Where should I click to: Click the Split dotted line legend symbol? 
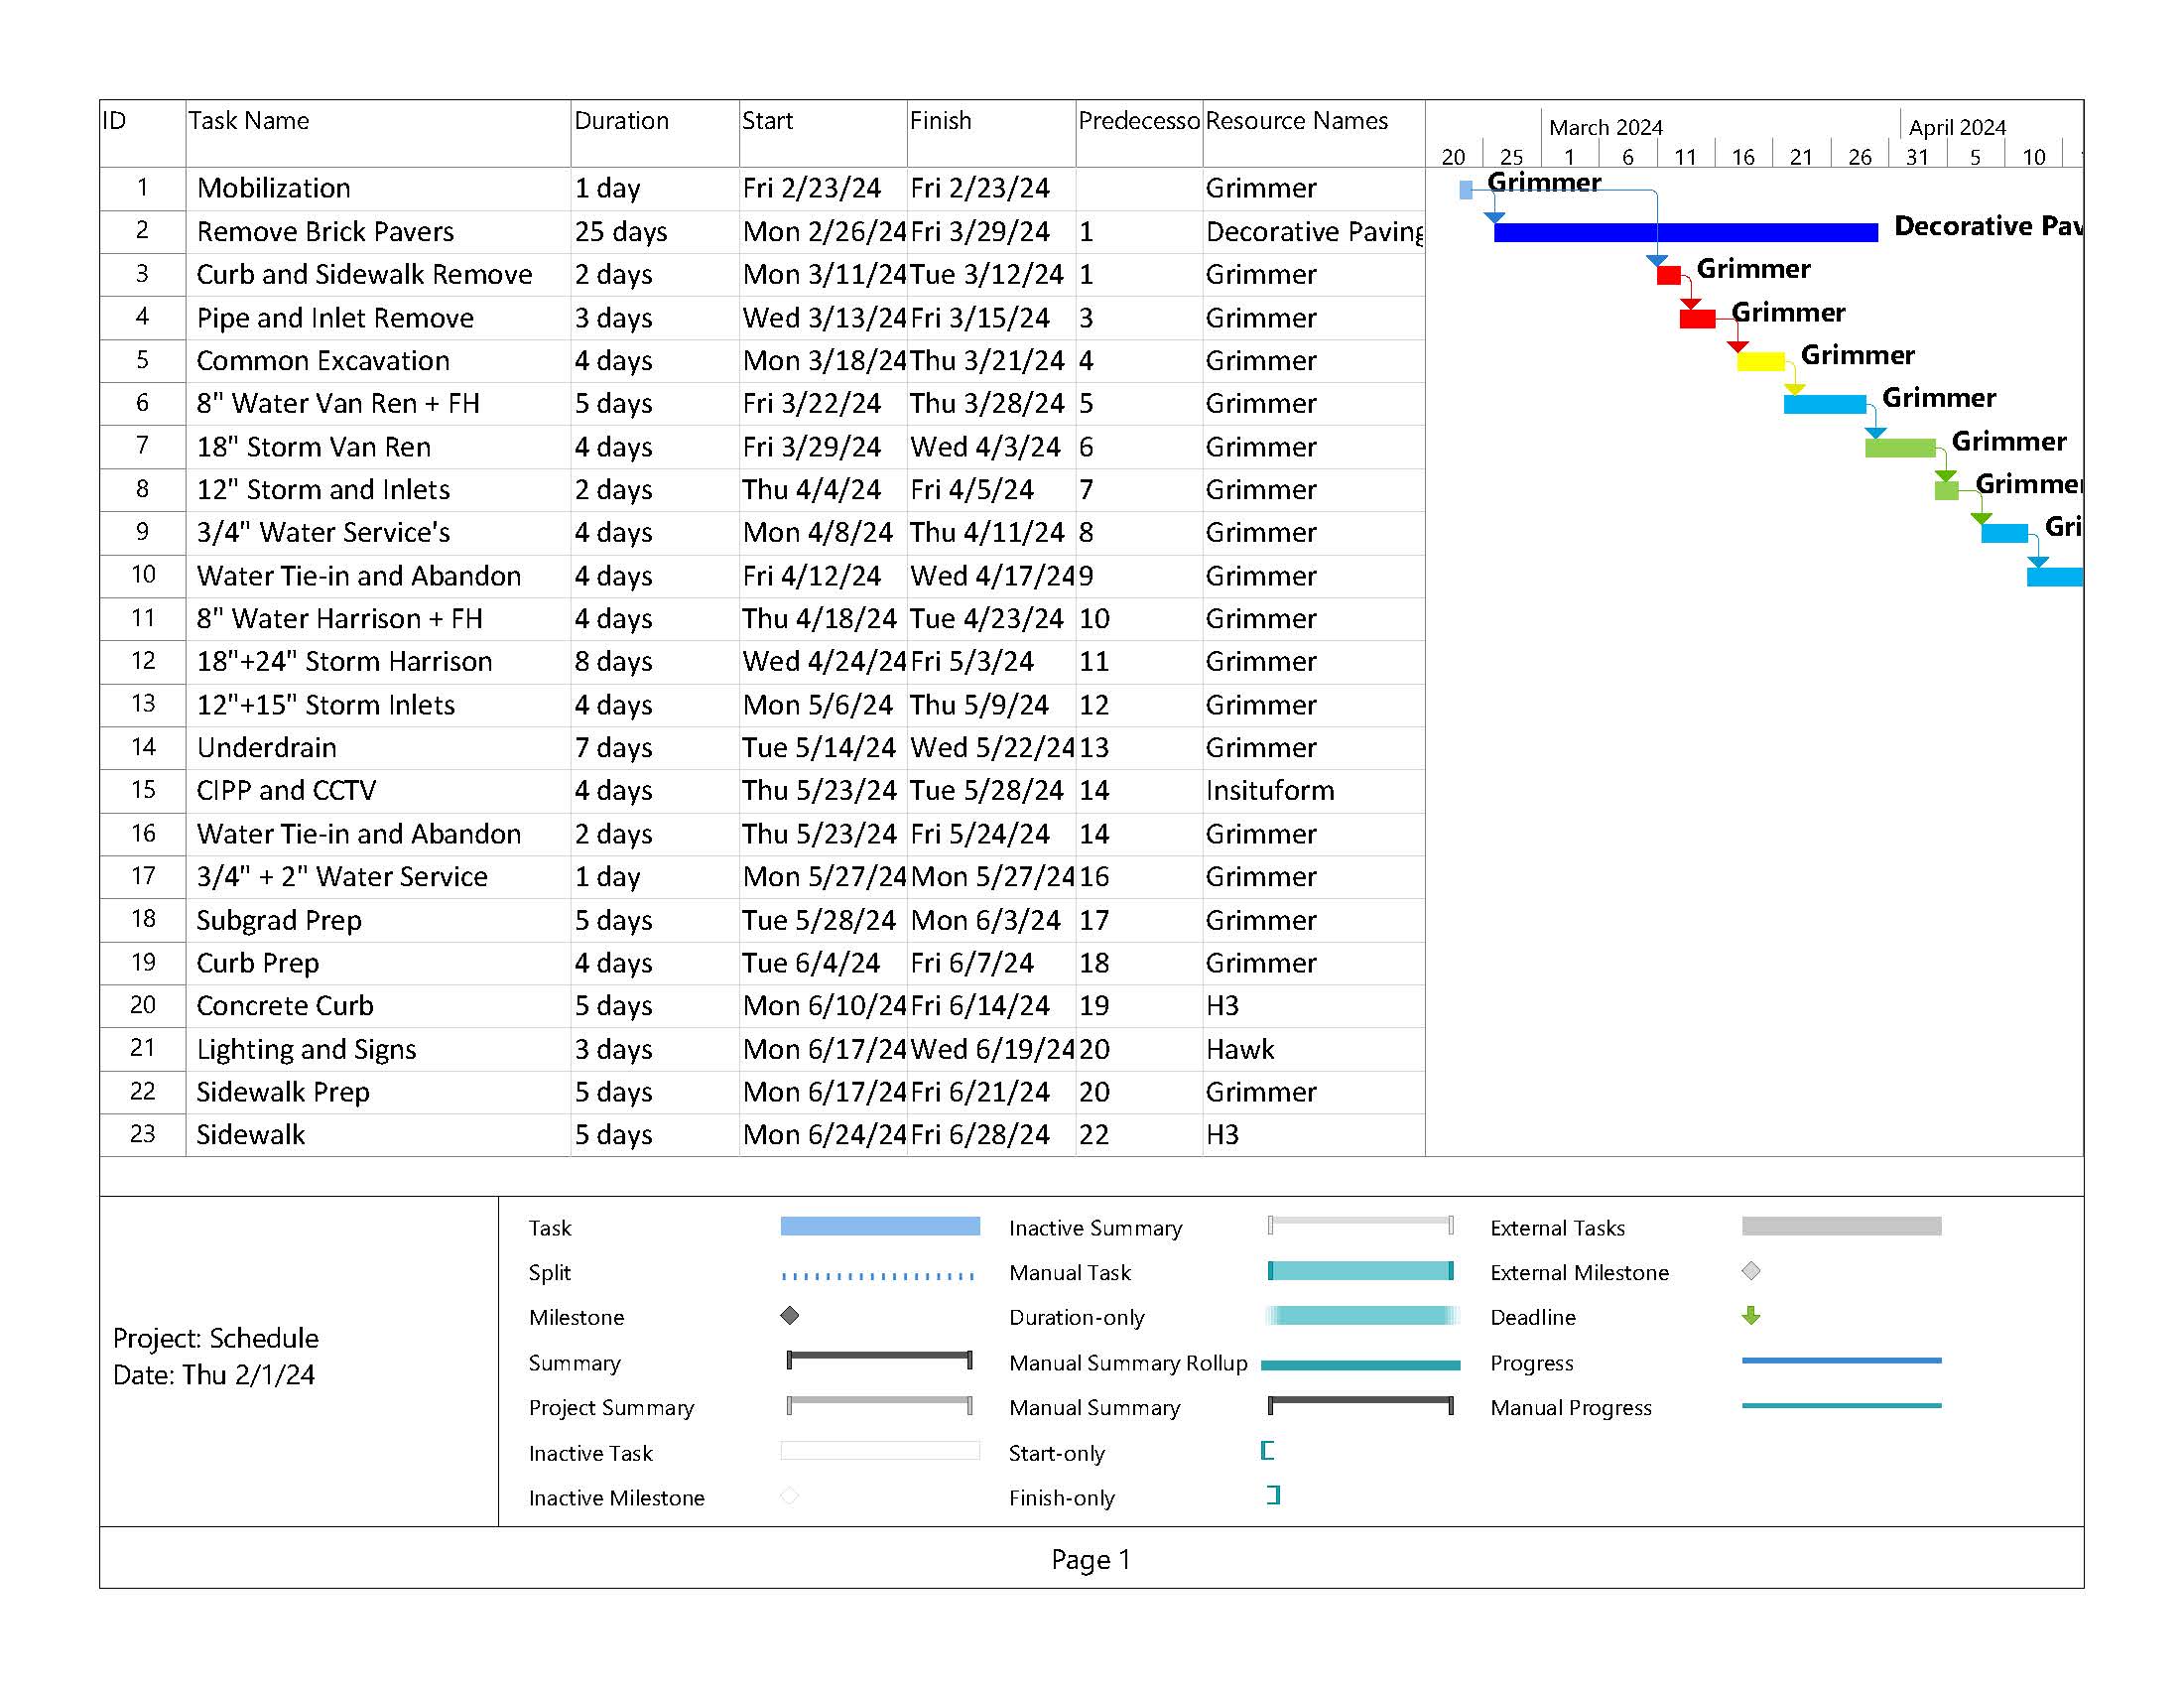(x=878, y=1275)
